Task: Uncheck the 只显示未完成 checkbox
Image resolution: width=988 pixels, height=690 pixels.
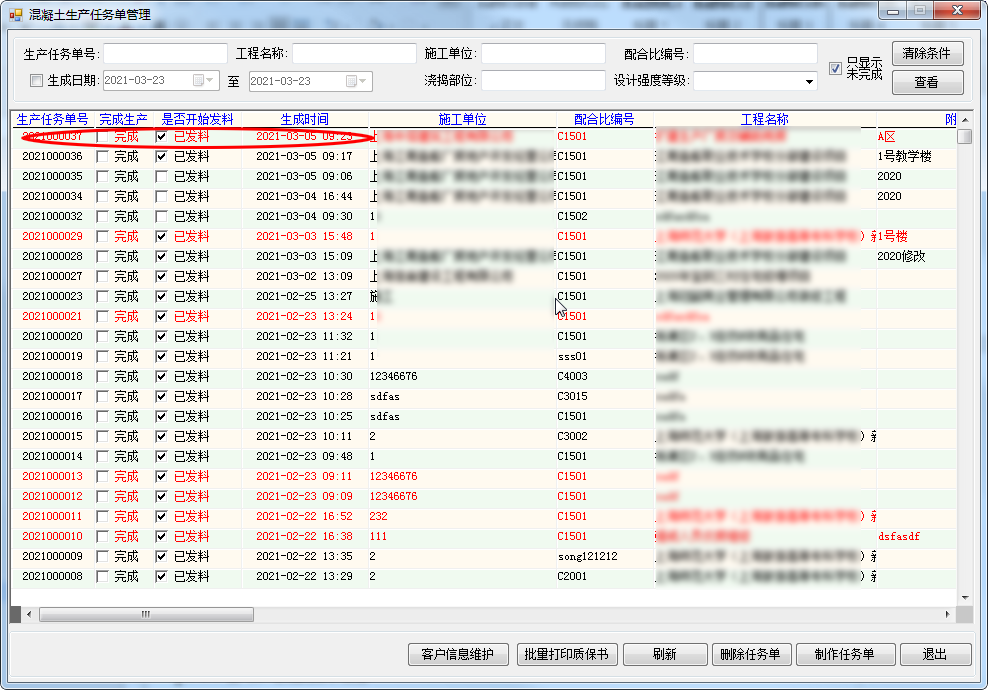Action: (x=835, y=68)
